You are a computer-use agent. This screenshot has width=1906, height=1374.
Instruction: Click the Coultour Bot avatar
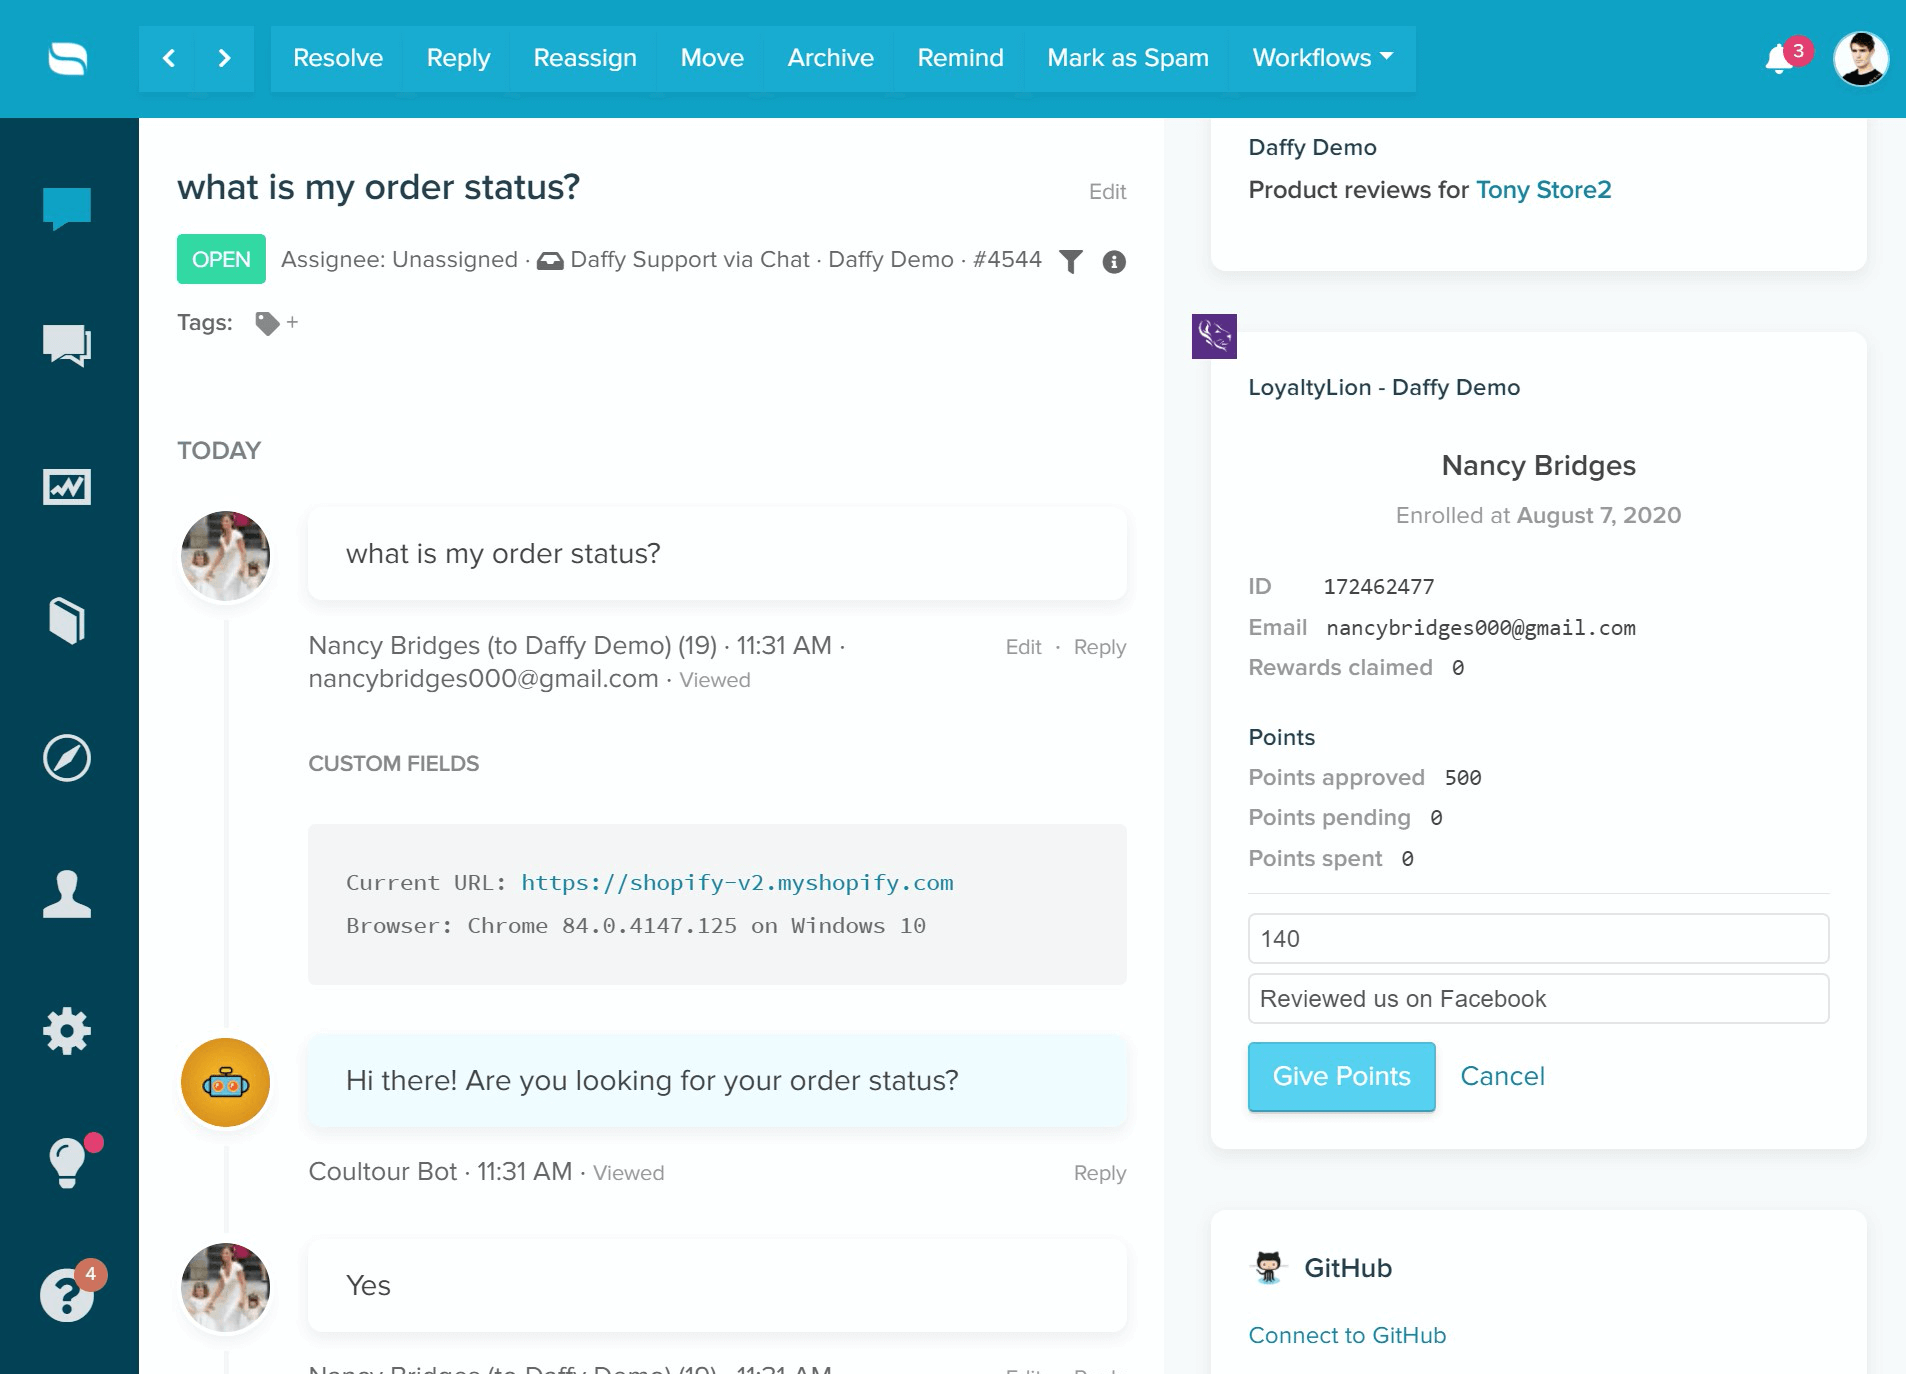coord(225,1082)
